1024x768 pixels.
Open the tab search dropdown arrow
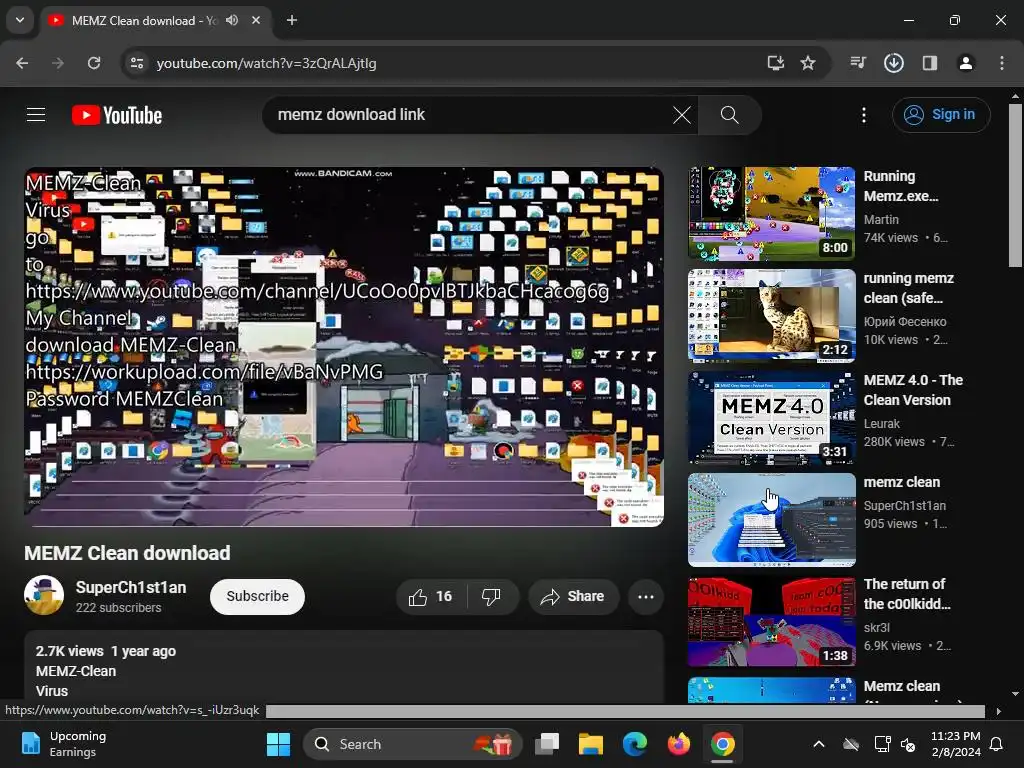pos(20,20)
